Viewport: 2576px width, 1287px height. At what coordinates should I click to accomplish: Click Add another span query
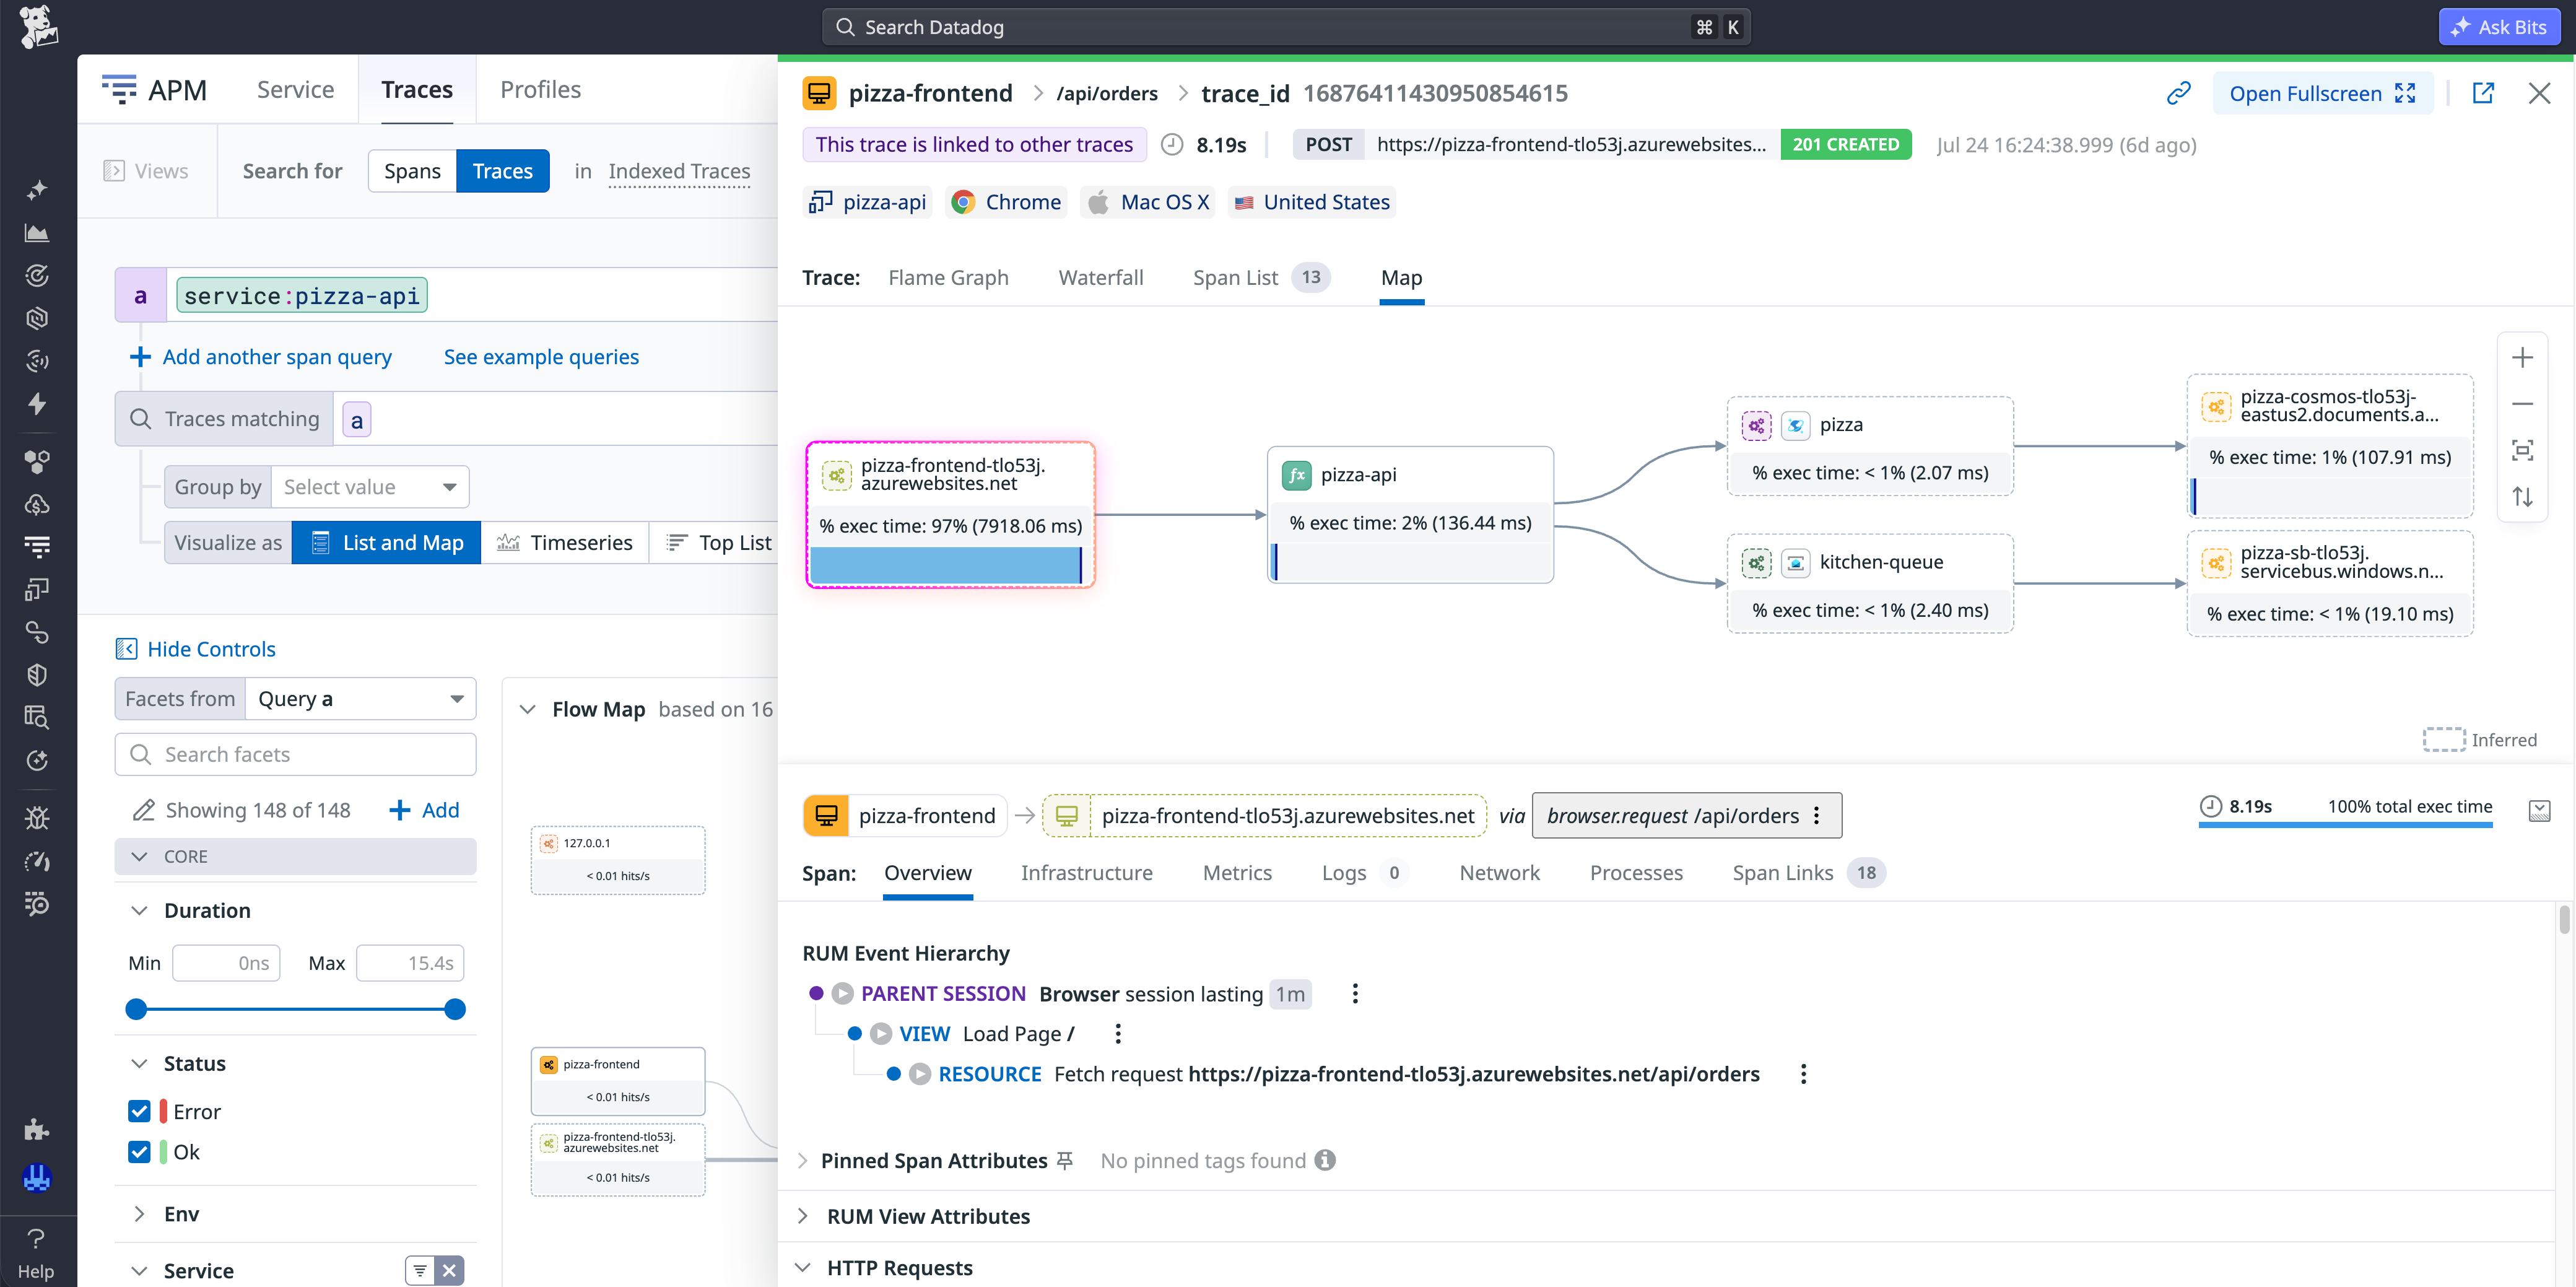(x=261, y=357)
